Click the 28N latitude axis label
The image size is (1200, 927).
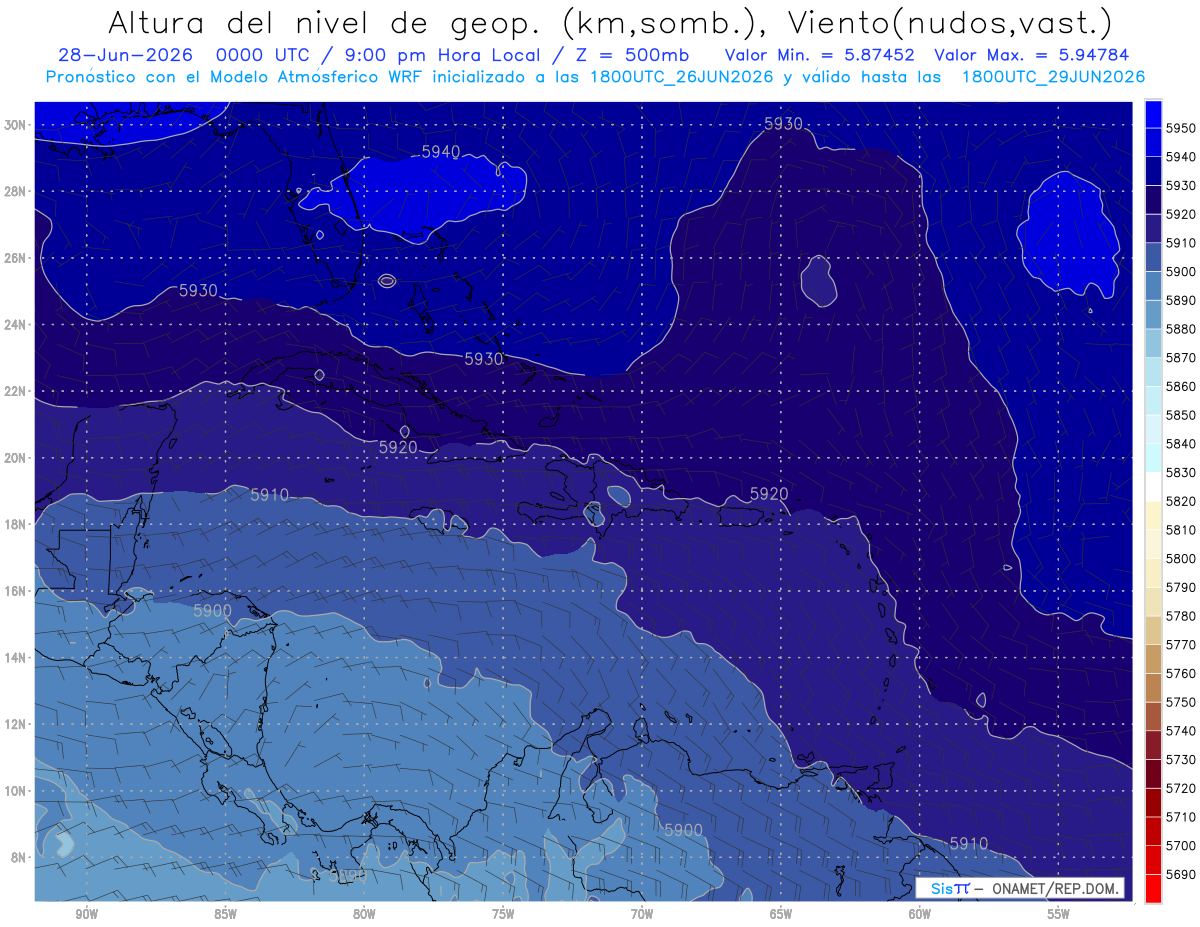[14, 191]
